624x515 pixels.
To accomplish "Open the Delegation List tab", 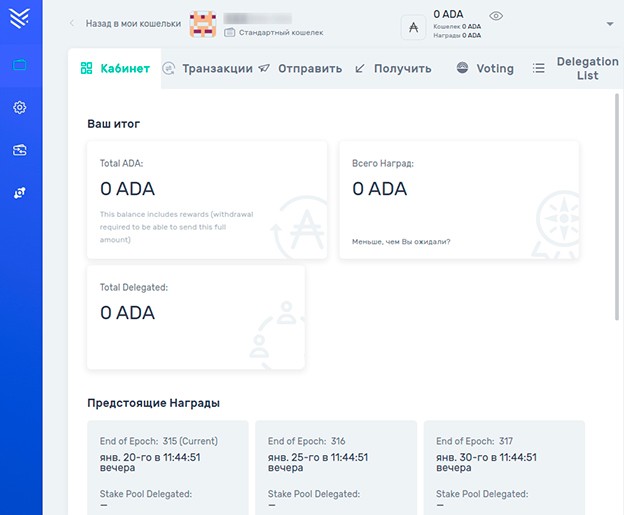I will tap(575, 68).
